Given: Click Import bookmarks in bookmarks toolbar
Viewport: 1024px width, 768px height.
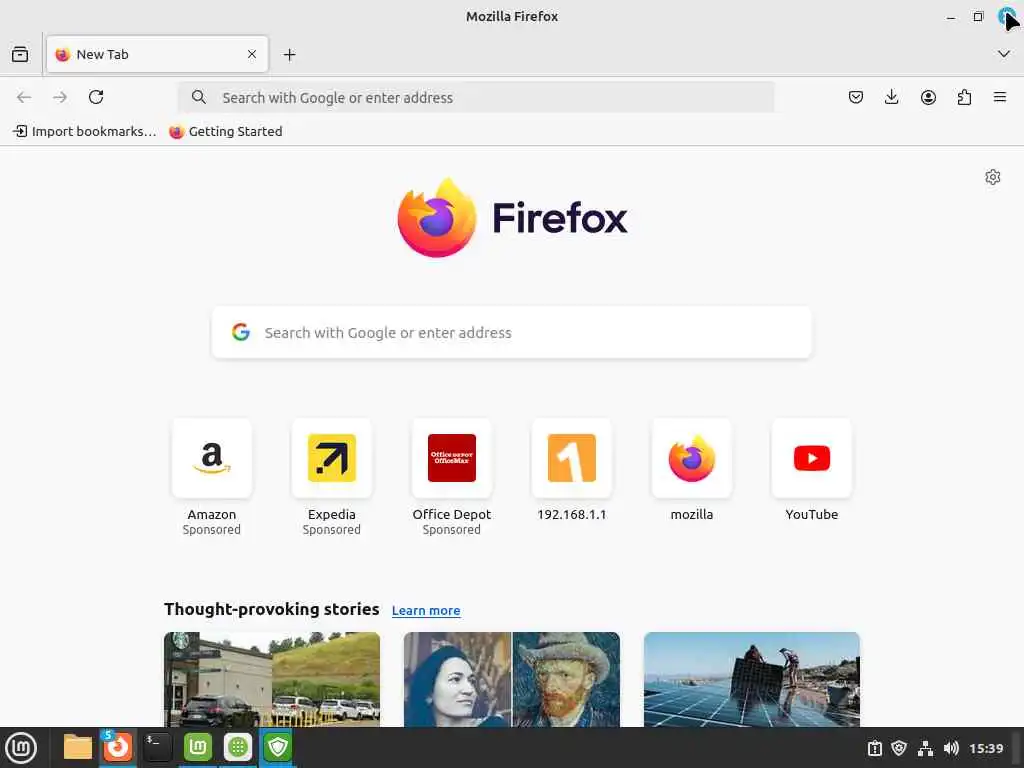Looking at the screenshot, I should [85, 131].
